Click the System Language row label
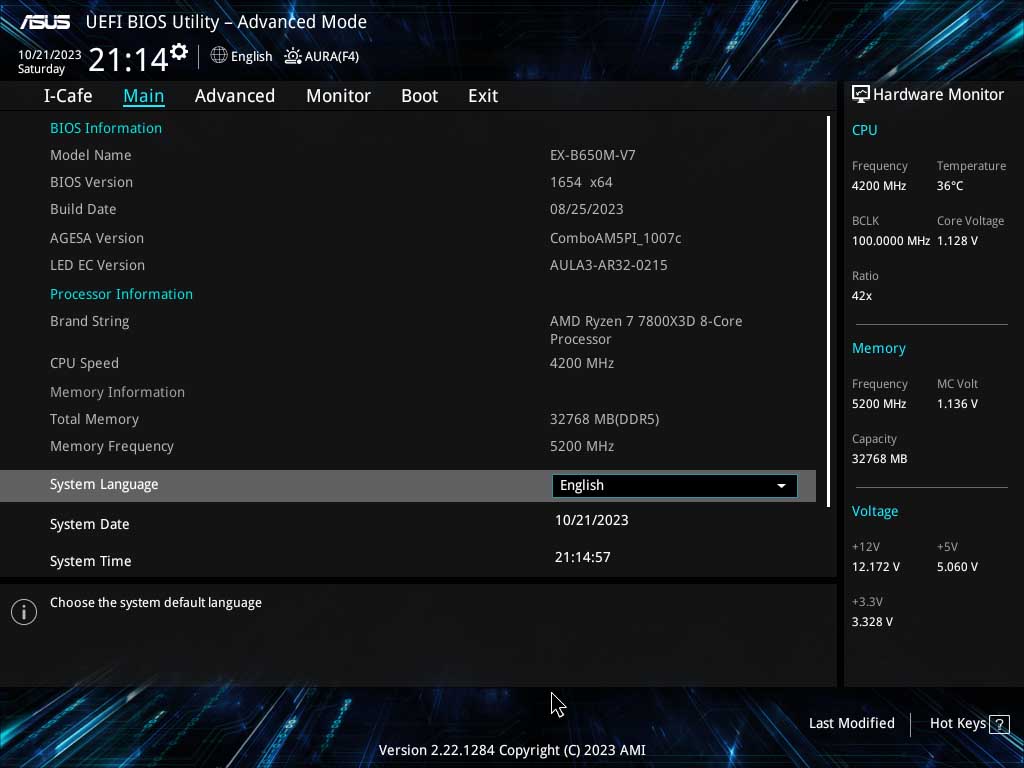 point(104,485)
